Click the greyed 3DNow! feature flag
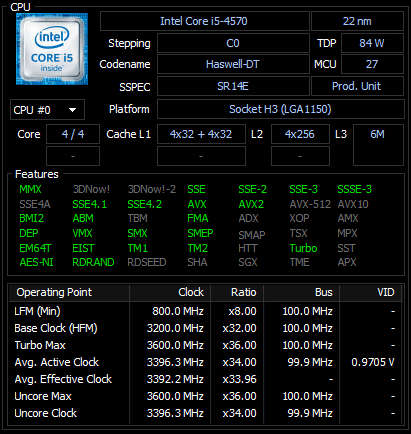Viewport: 411px width, 434px height. click(92, 189)
